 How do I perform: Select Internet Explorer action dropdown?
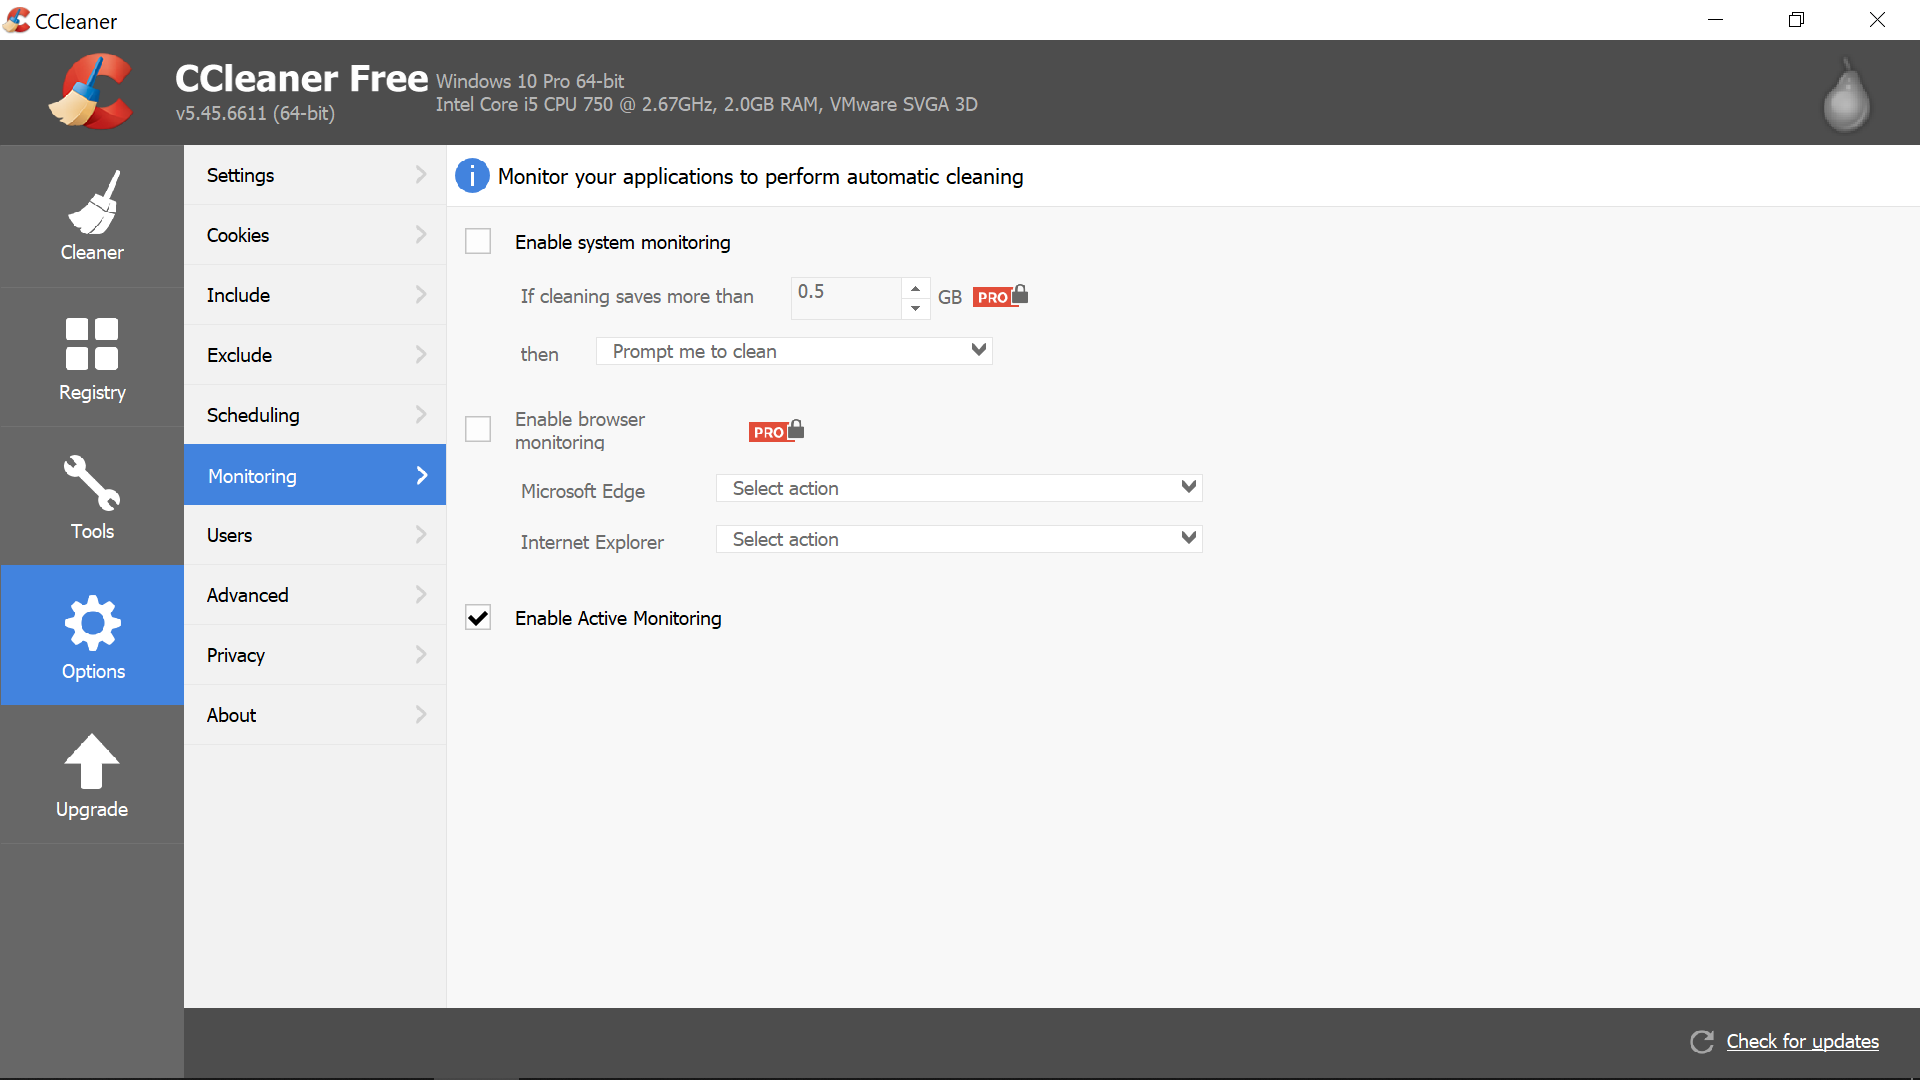click(960, 538)
